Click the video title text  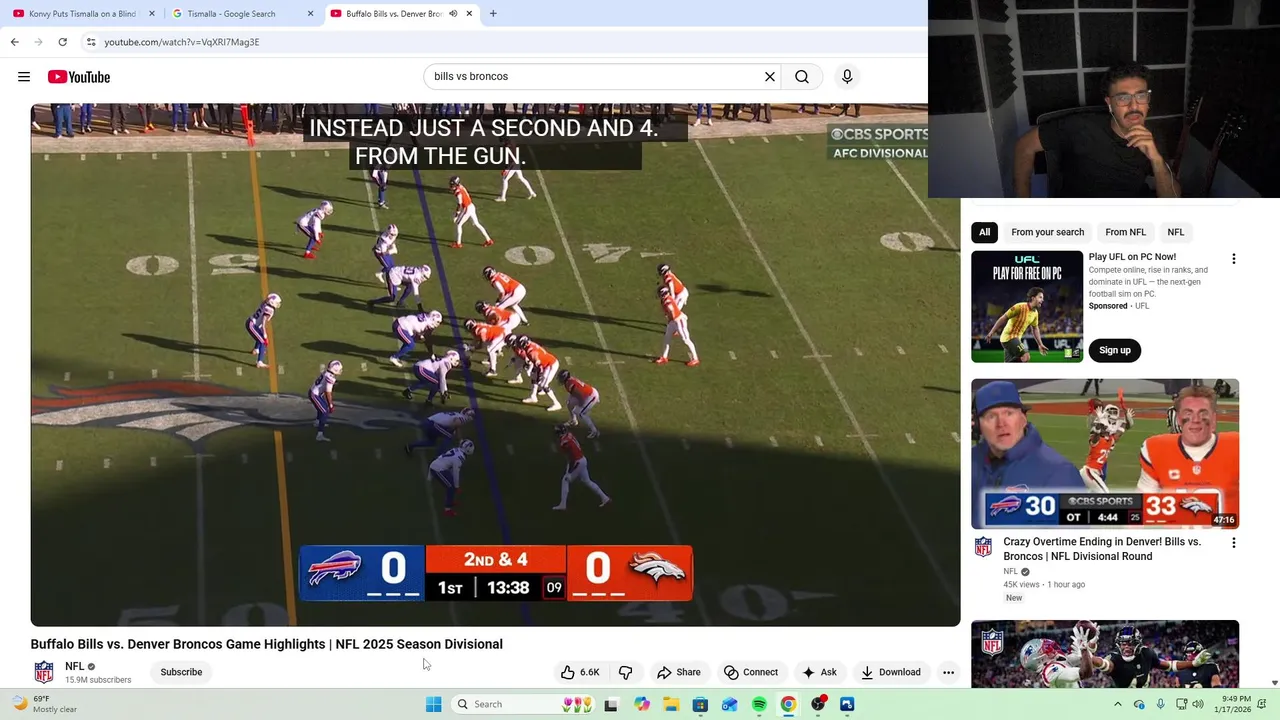[x=267, y=644]
